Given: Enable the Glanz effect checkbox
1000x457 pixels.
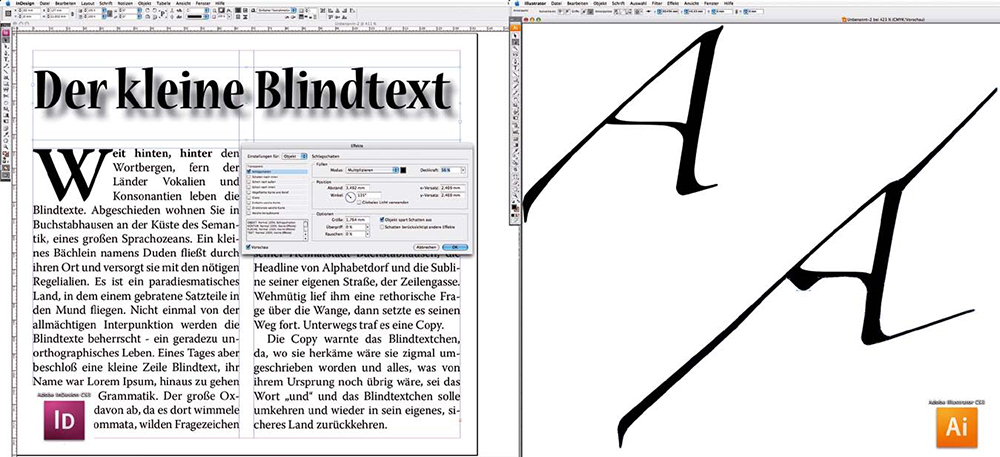Looking at the screenshot, I should pos(249,198).
